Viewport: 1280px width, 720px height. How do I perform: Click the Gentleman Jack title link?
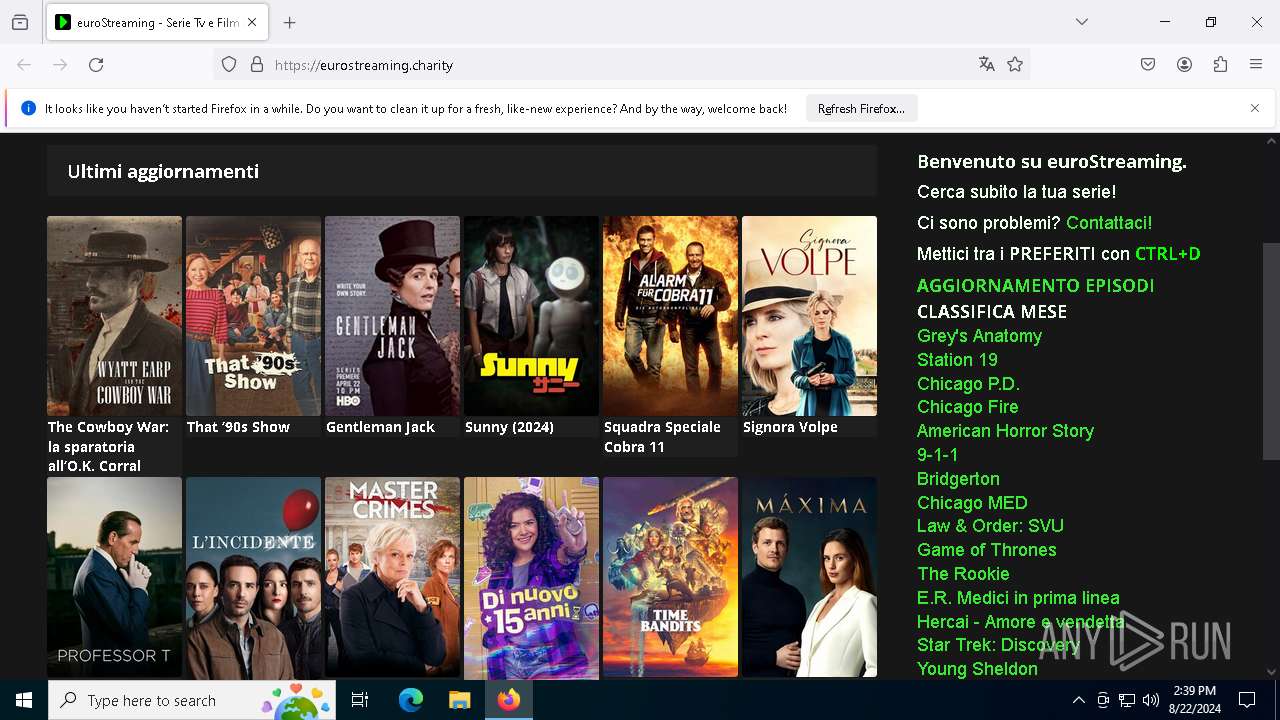pos(380,427)
